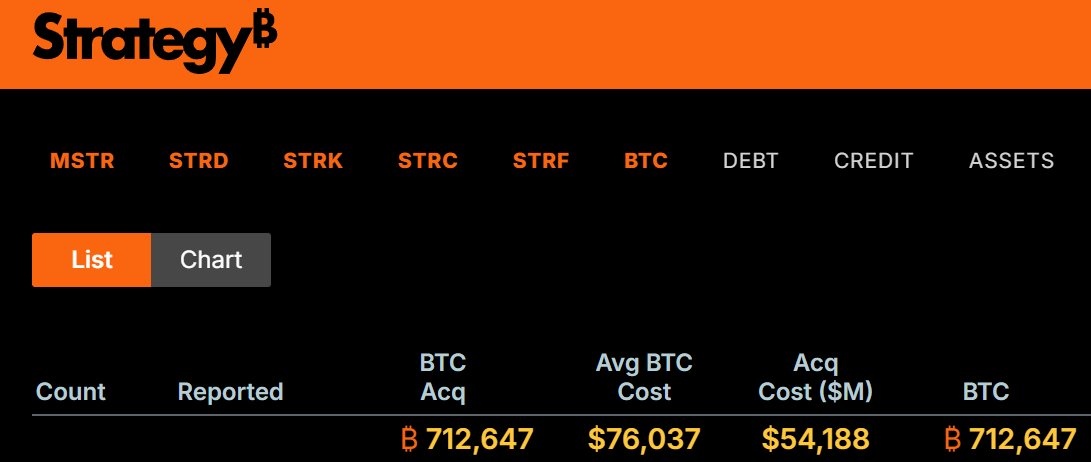1091x462 pixels.
Task: Navigate to the CREDIT page
Action: click(x=874, y=161)
